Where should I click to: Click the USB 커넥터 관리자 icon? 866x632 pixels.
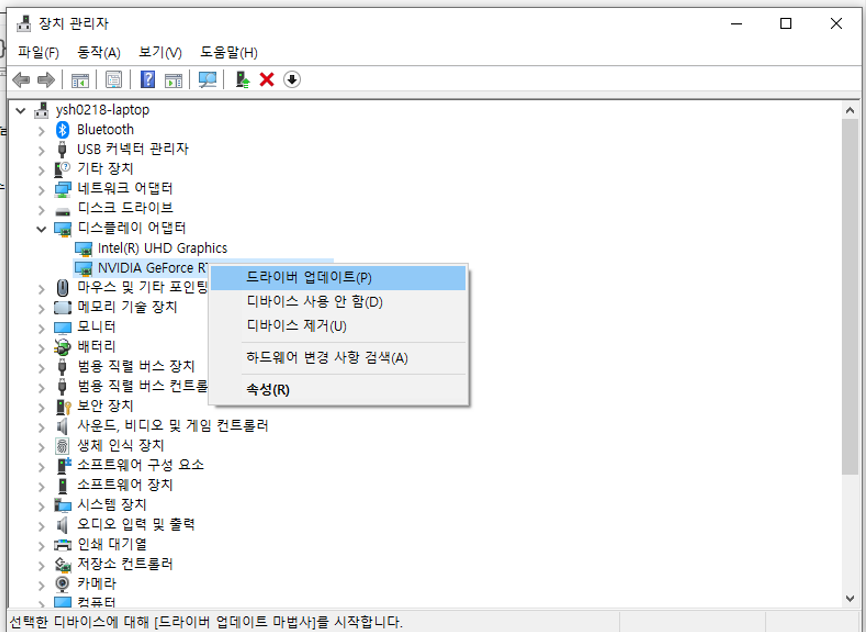click(x=62, y=149)
